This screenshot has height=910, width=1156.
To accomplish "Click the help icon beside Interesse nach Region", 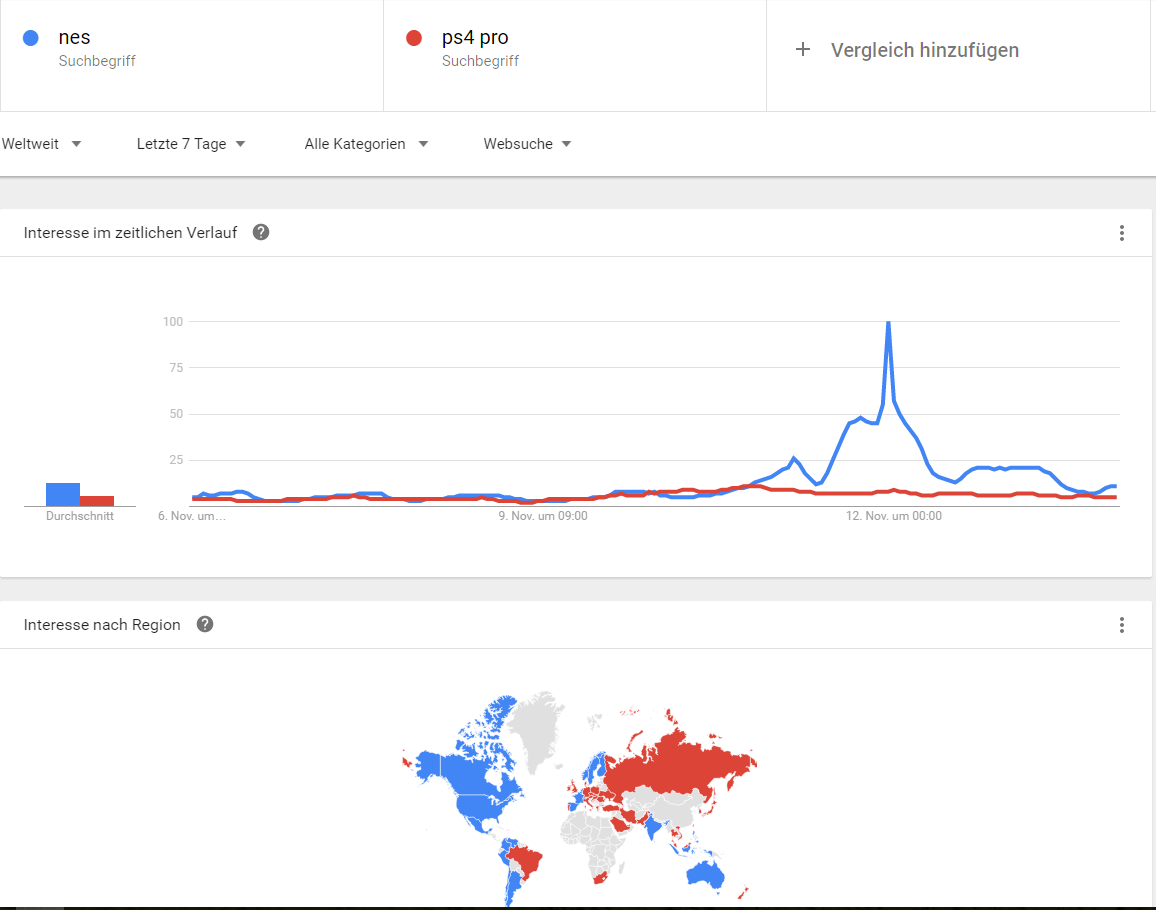I will [x=205, y=624].
